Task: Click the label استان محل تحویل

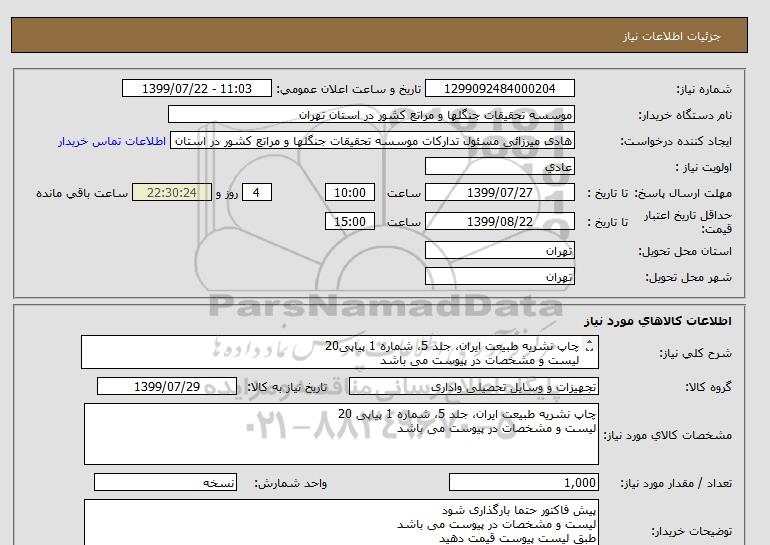Action: pos(685,251)
